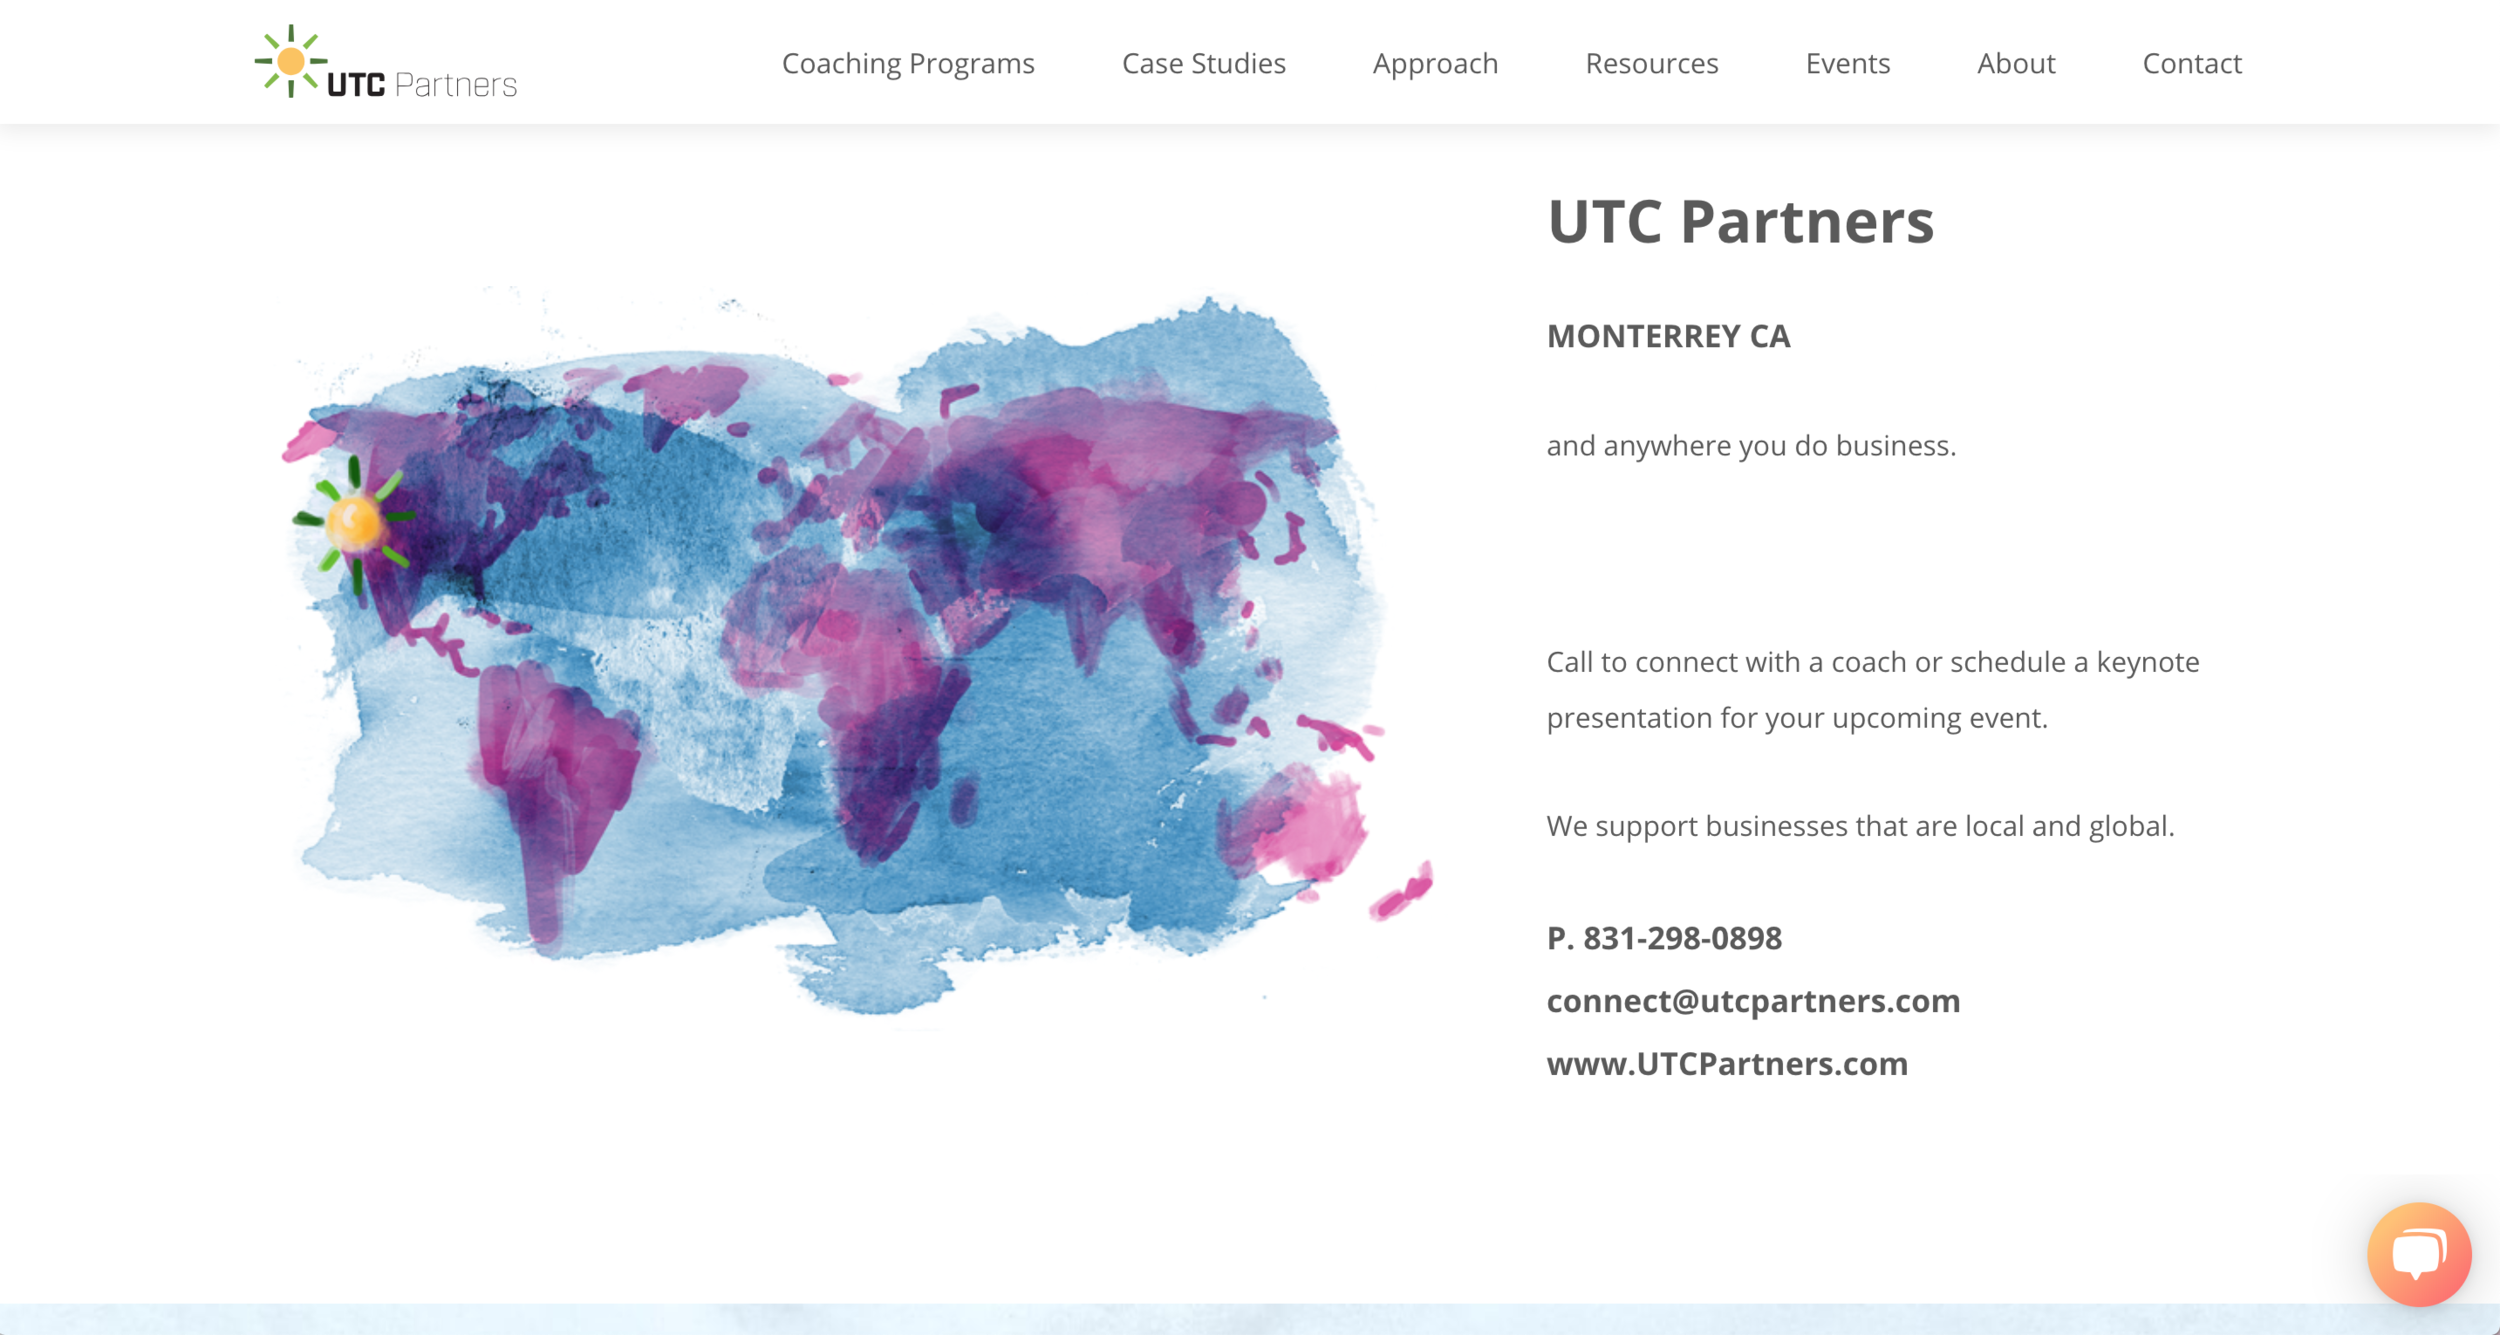Click the 'and anywhere you do business' text
Screen dimensions: 2500x1335
point(1750,445)
